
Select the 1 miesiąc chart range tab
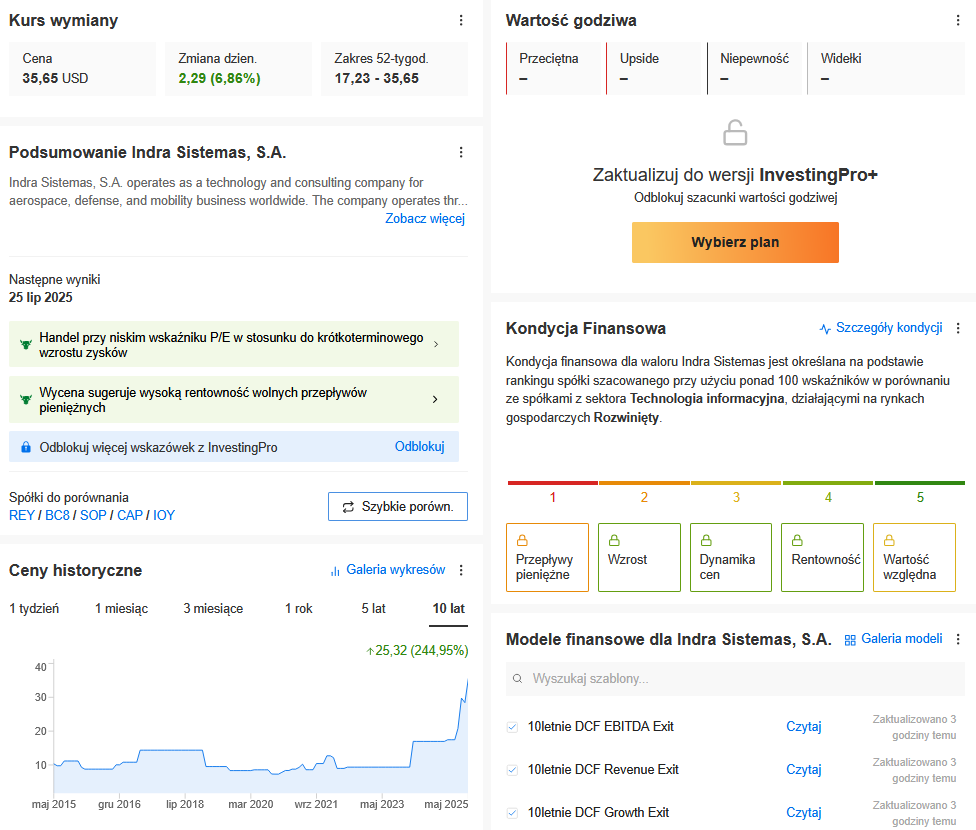point(121,609)
